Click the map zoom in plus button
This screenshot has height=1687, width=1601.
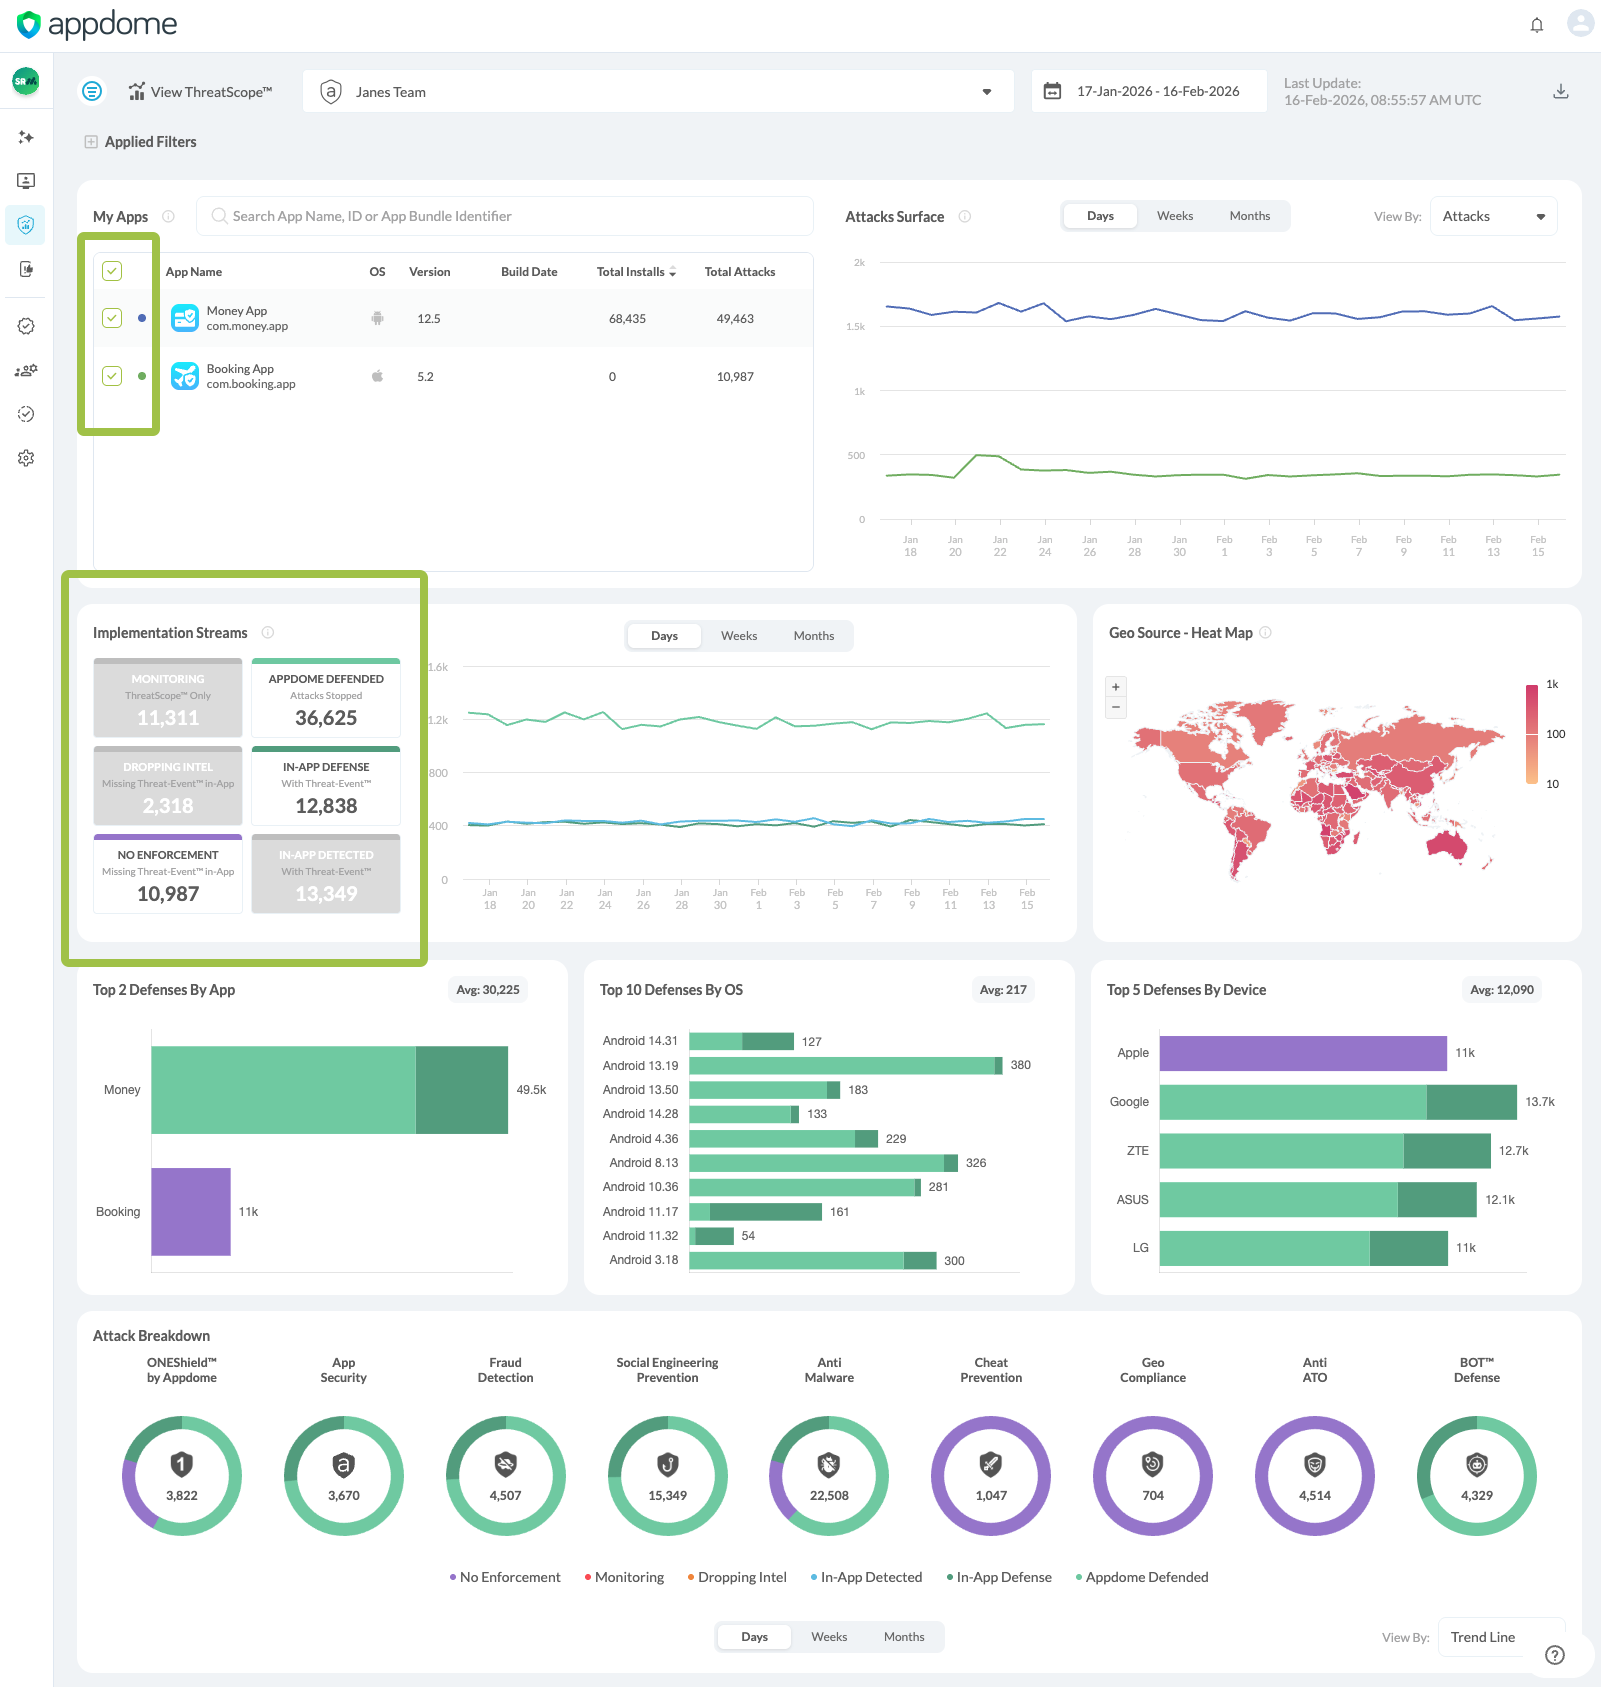coord(1116,687)
